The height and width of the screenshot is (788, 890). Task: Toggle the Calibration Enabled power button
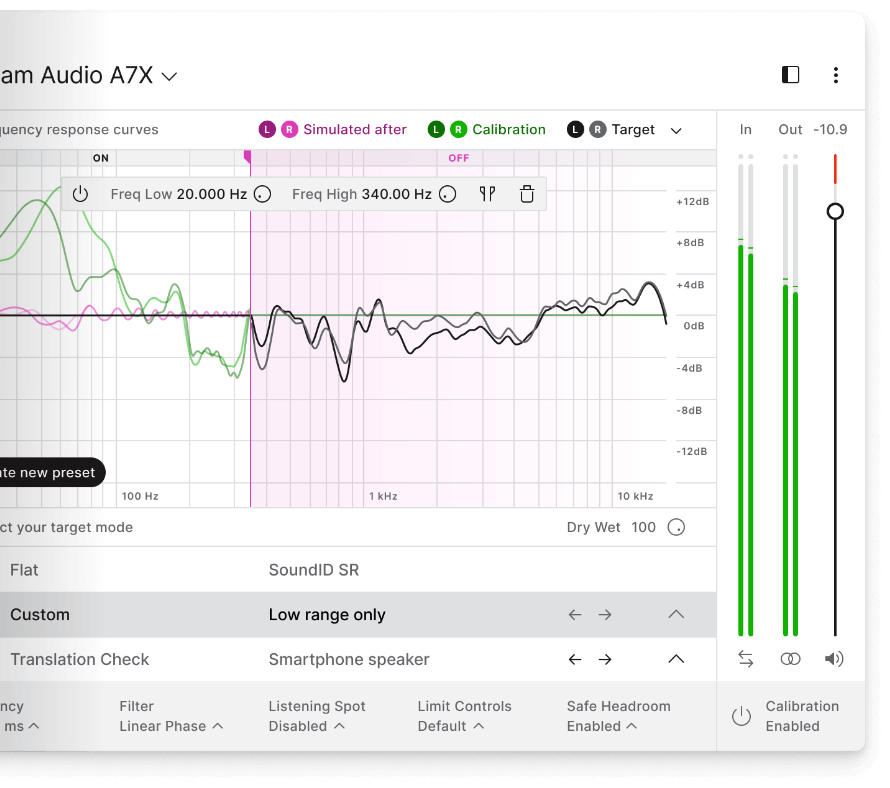pyautogui.click(x=741, y=716)
